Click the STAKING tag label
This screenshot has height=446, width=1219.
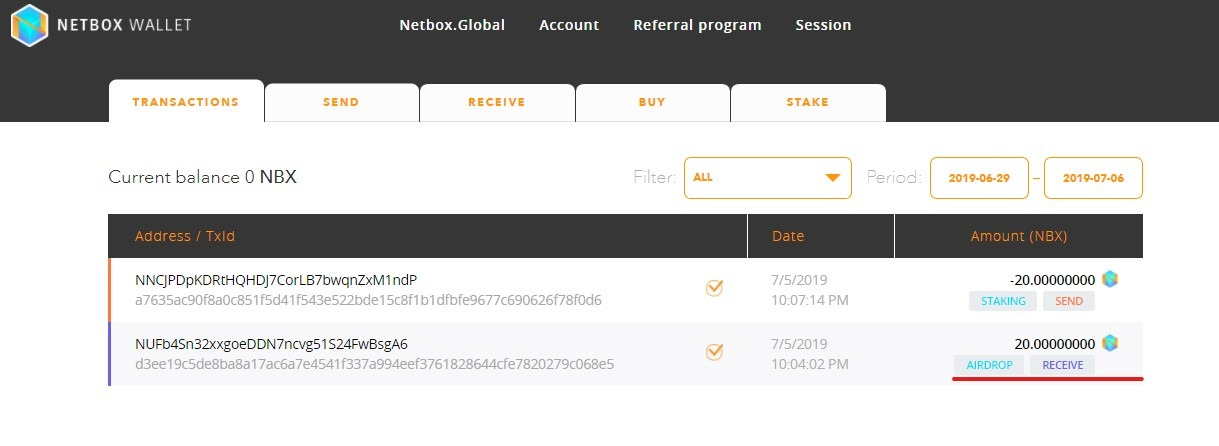(x=1002, y=301)
